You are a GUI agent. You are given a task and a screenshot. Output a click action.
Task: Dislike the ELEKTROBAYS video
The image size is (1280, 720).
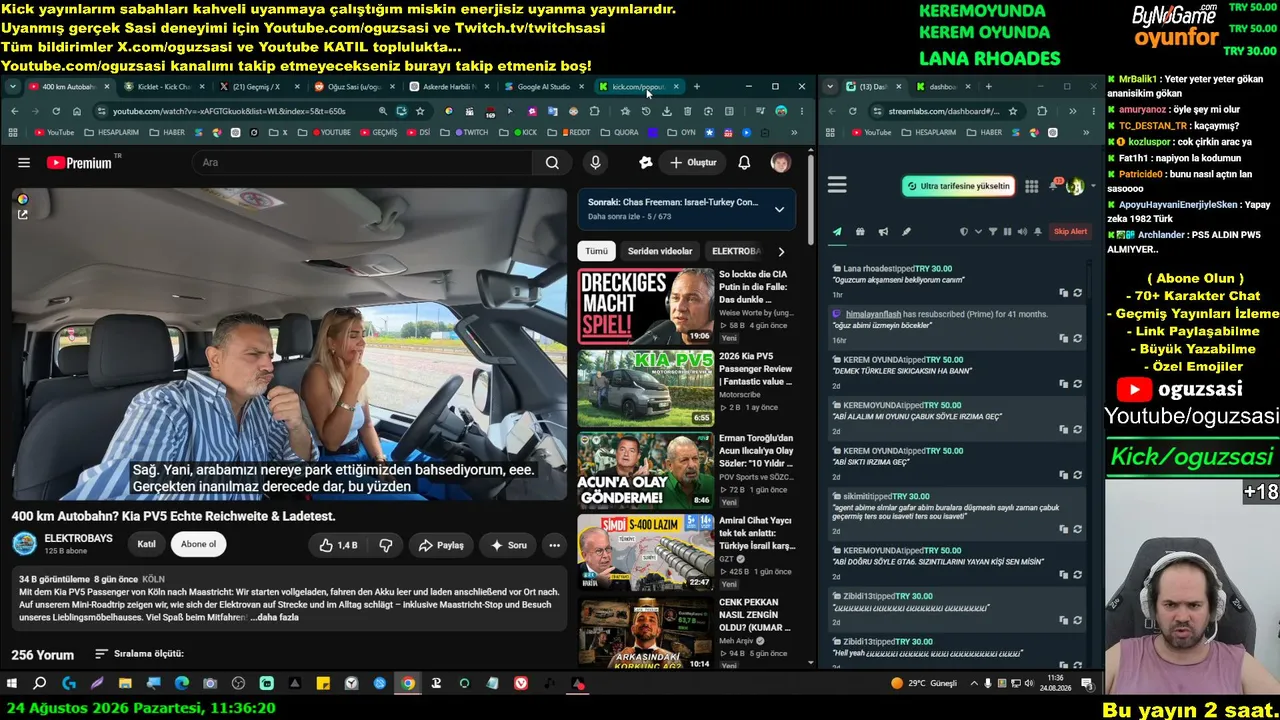coord(385,545)
